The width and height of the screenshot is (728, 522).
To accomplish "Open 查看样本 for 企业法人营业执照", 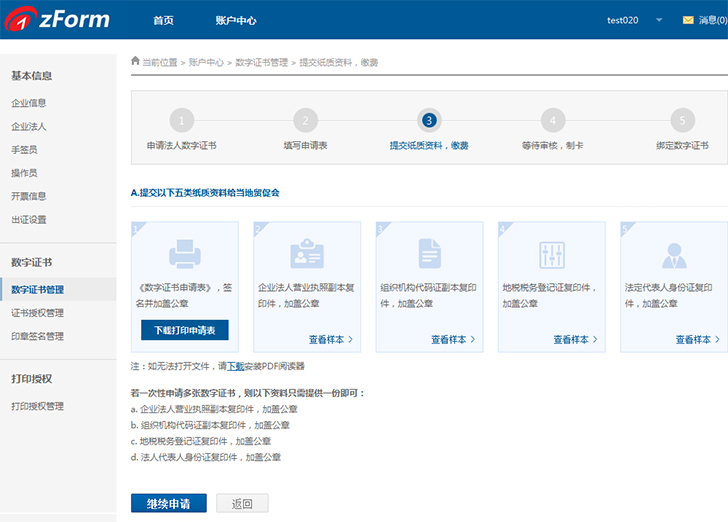I will 331,339.
